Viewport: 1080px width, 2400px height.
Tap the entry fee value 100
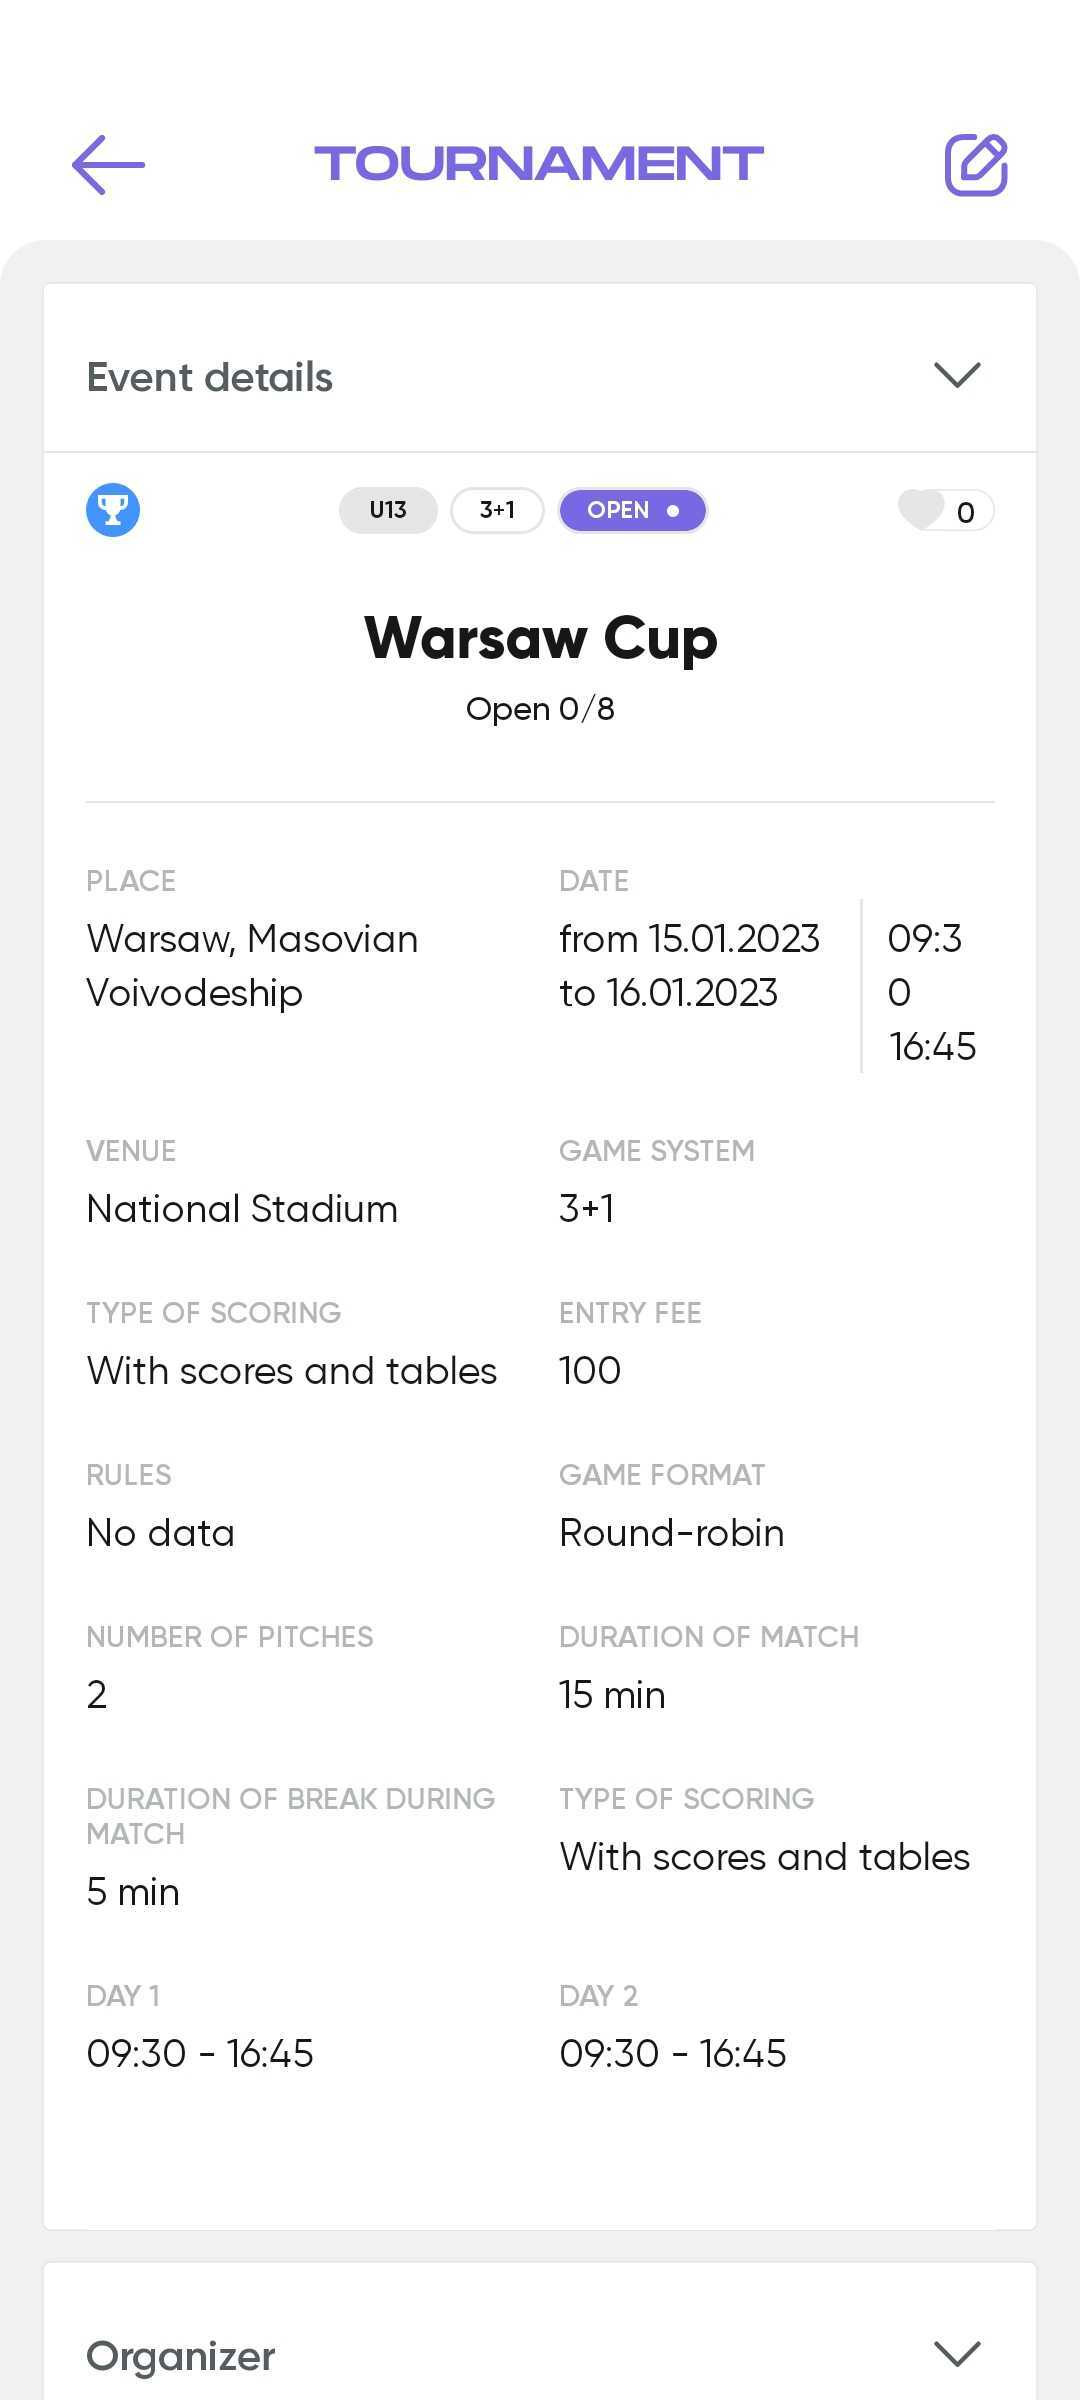pyautogui.click(x=590, y=1370)
